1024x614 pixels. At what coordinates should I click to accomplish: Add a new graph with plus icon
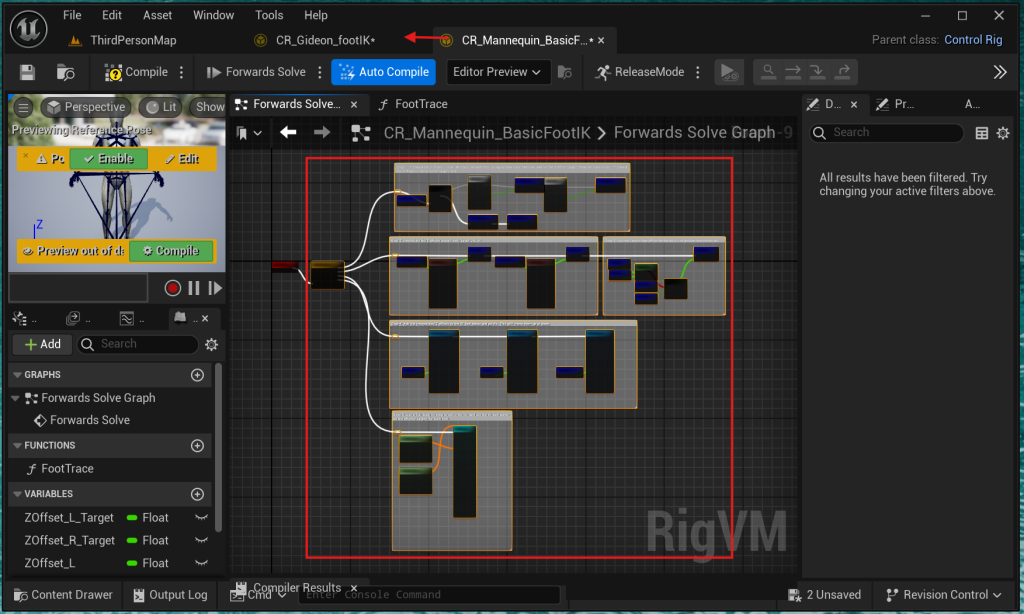[x=197, y=375]
